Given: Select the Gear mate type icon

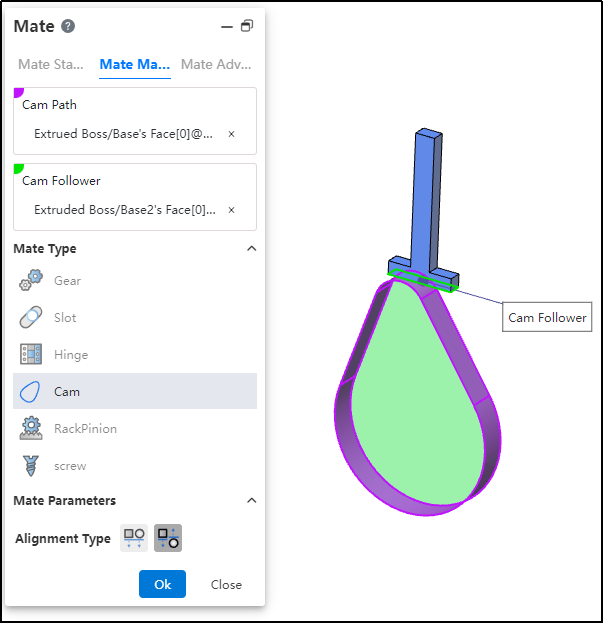Looking at the screenshot, I should click(x=31, y=281).
